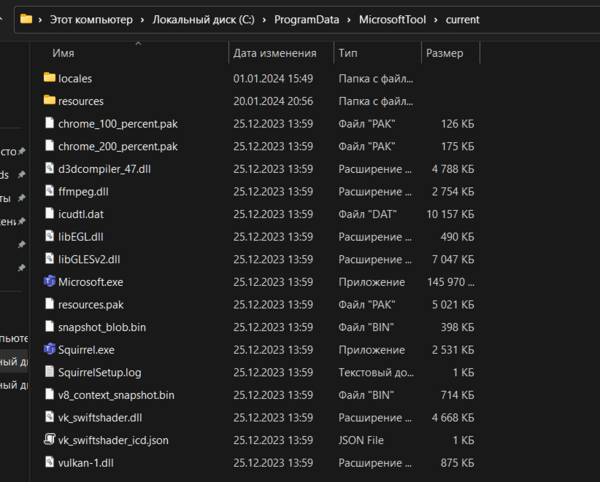Click the Microsoft.exe application icon
This screenshot has height=482, width=600.
49,282
